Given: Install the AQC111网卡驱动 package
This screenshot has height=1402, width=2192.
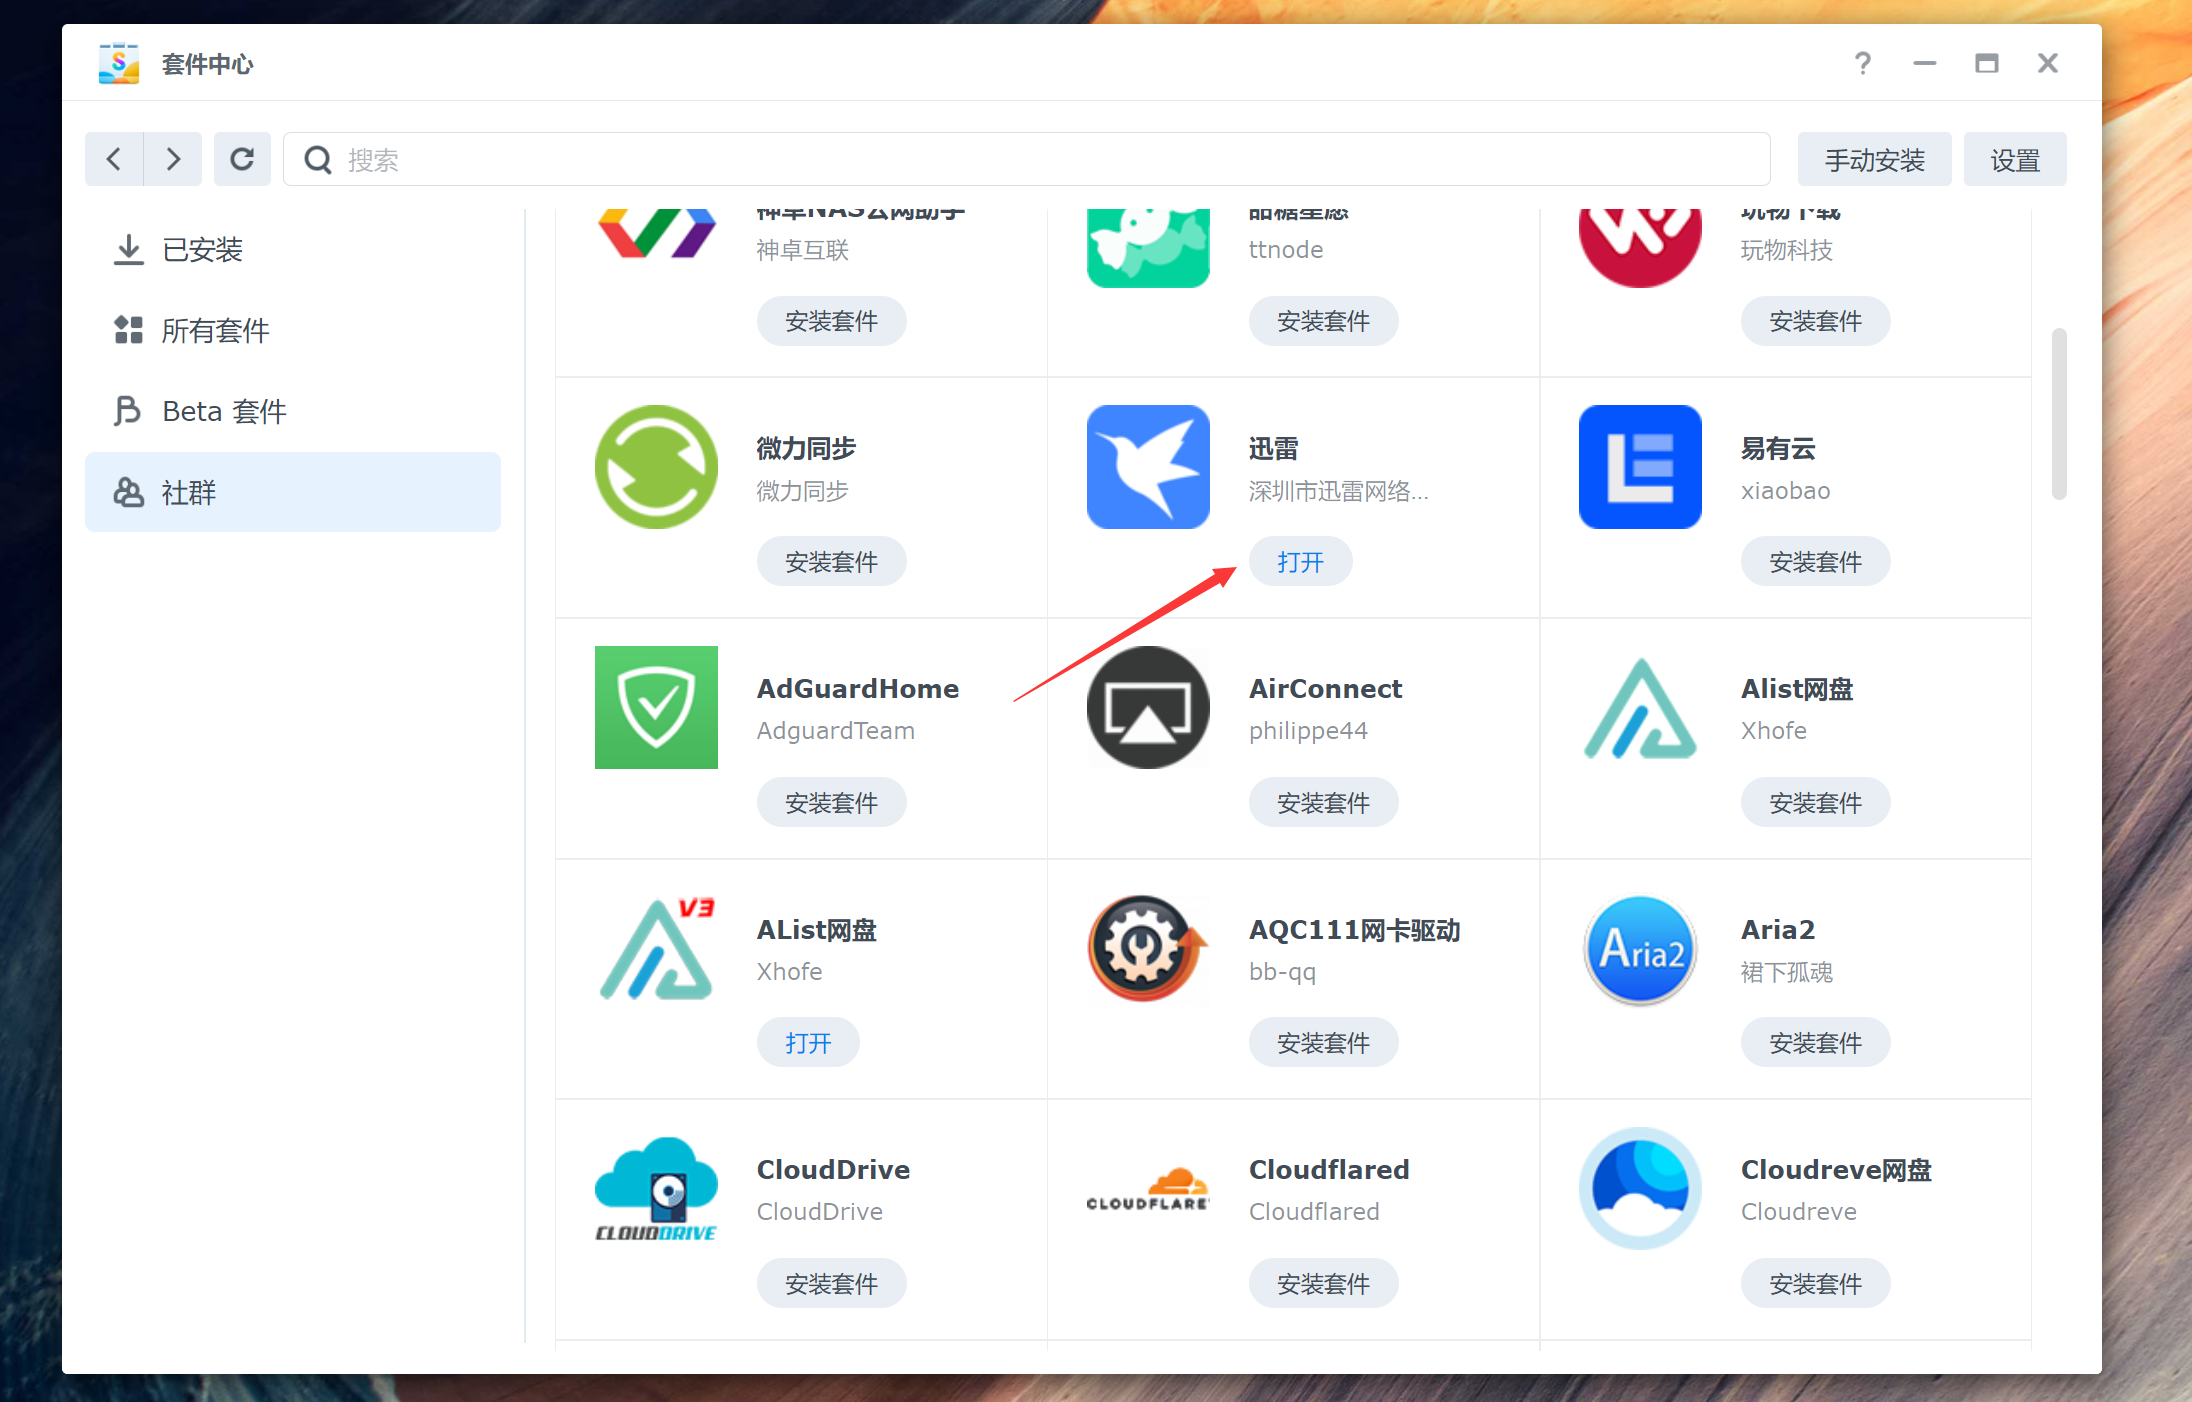Looking at the screenshot, I should coord(1323,1043).
